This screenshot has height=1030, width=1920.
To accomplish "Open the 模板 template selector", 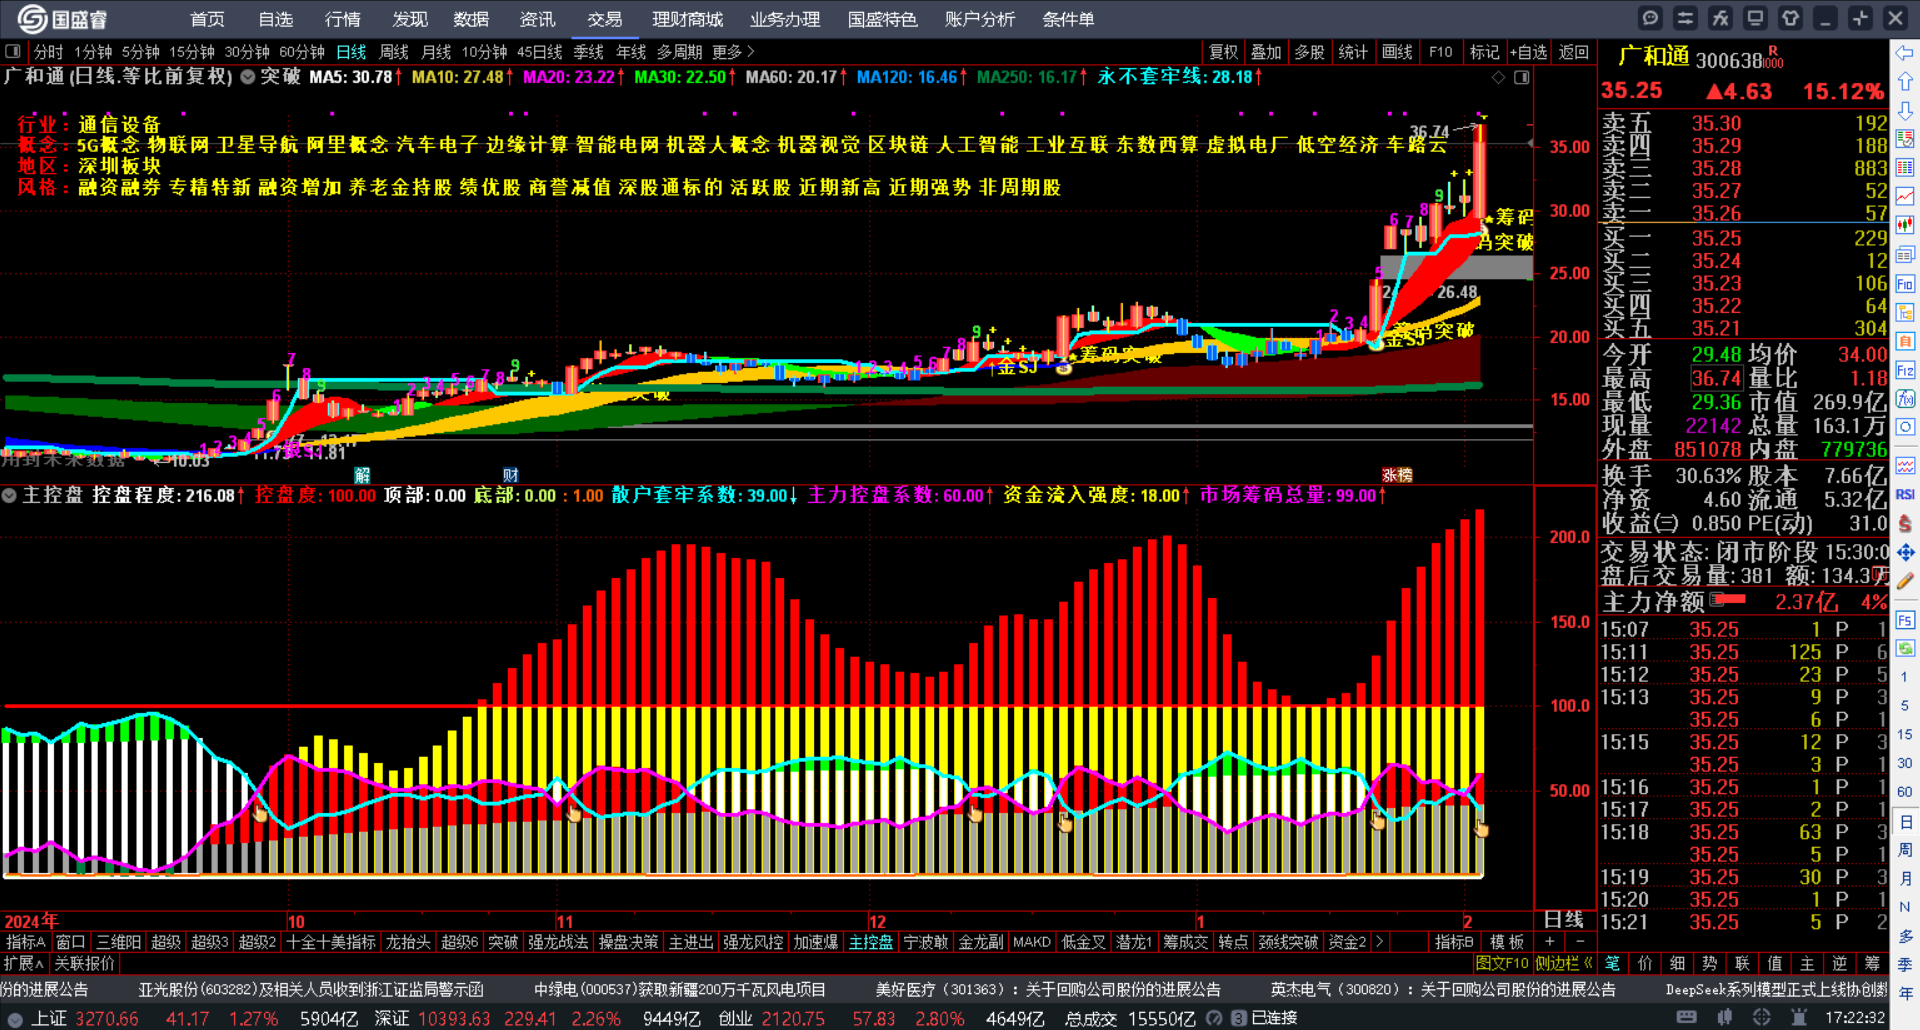I will pyautogui.click(x=1507, y=942).
